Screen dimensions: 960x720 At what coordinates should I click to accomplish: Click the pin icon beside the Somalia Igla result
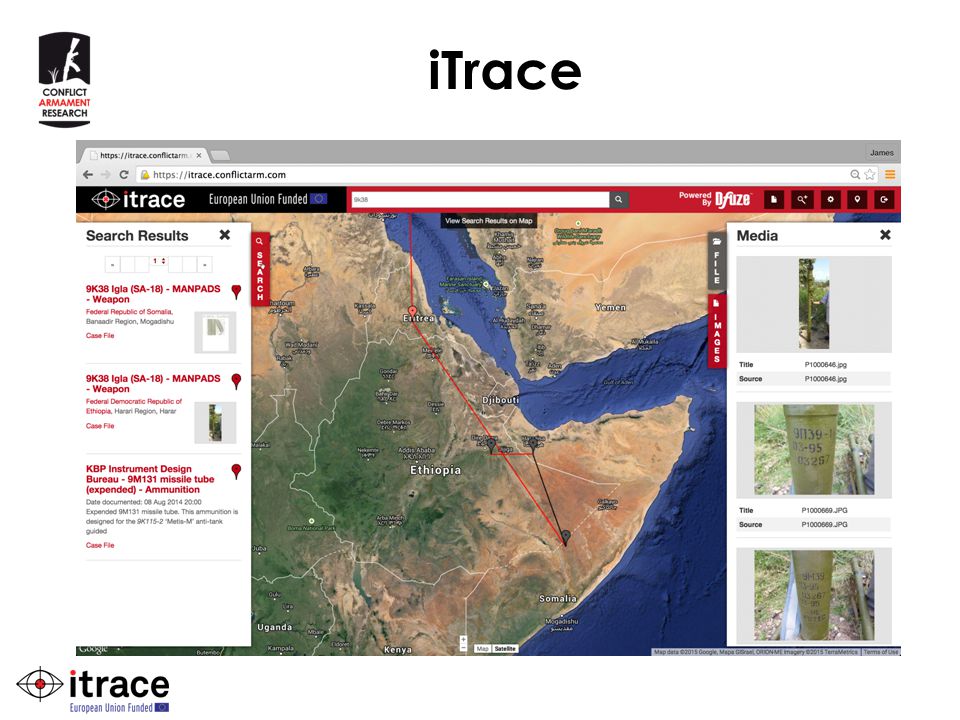point(236,291)
